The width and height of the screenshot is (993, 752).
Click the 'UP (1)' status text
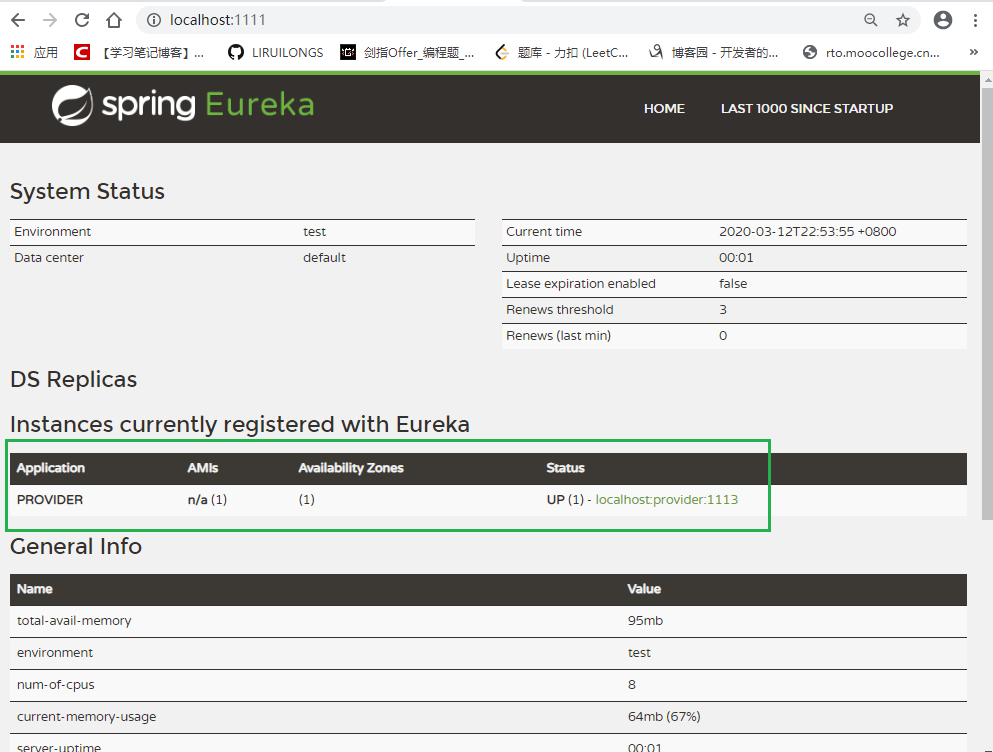pyautogui.click(x=565, y=500)
